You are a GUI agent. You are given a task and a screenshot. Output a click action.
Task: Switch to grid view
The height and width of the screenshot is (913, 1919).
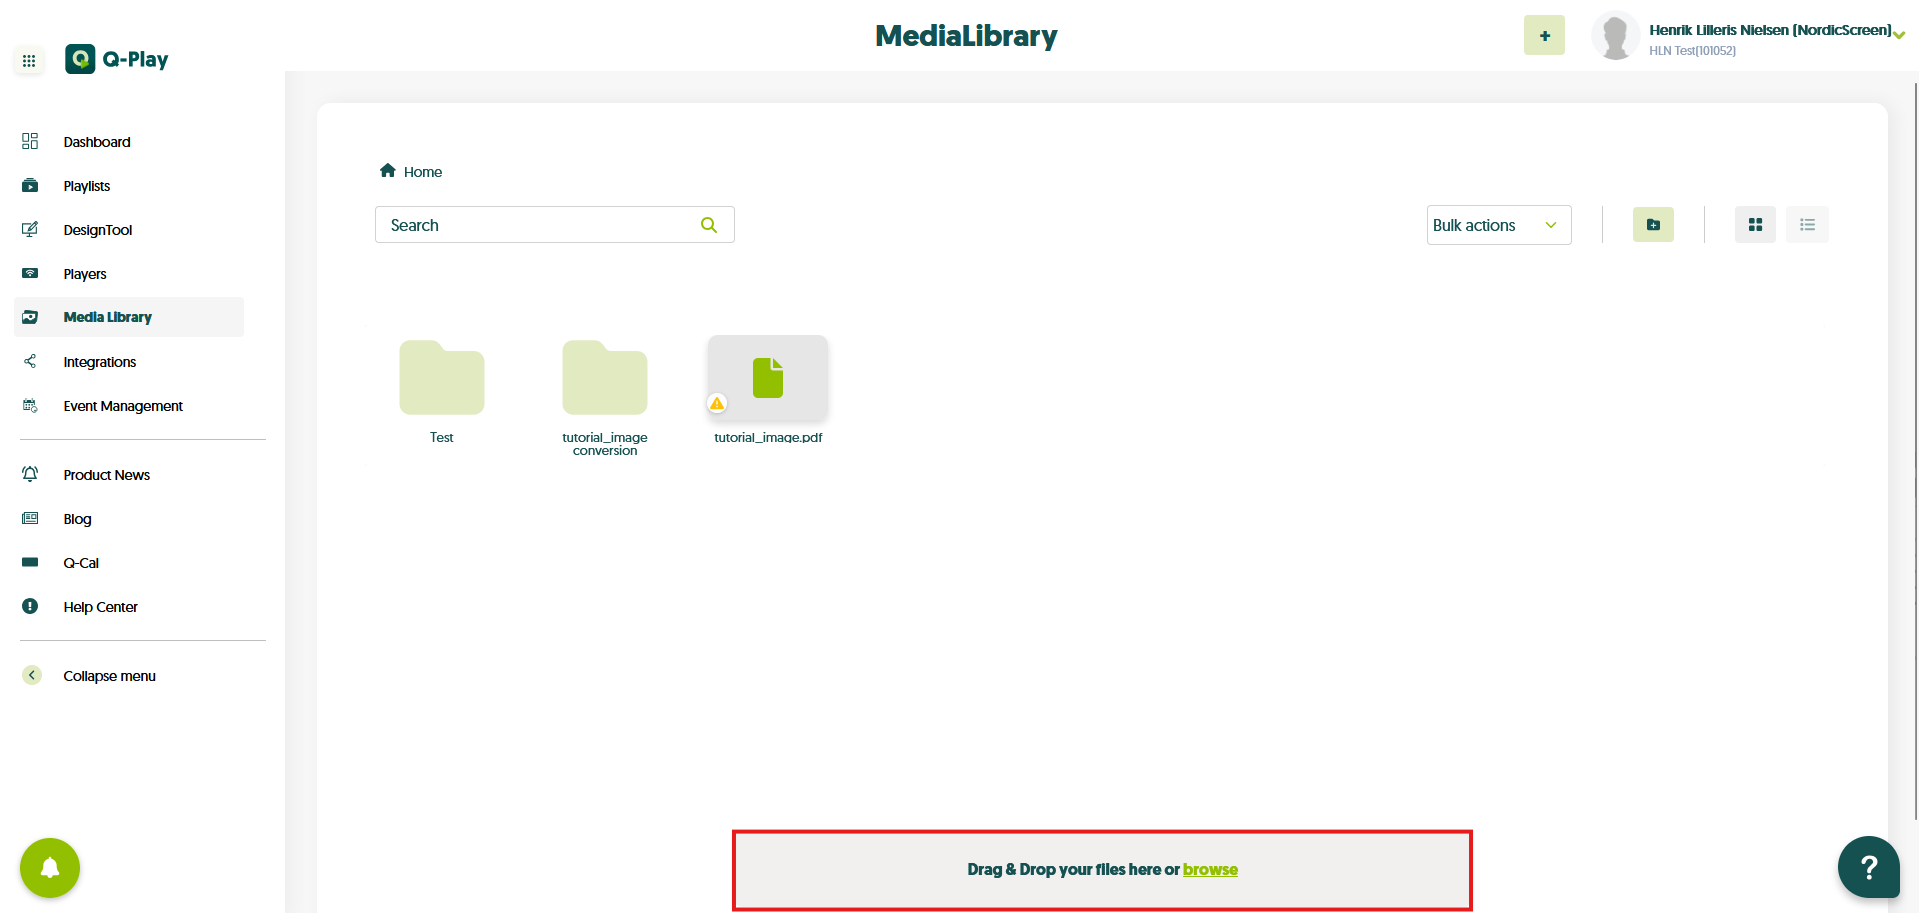1755,225
